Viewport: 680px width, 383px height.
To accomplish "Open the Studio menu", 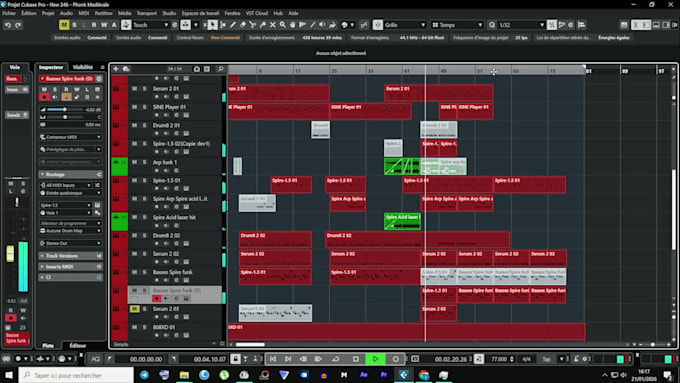I will 169,13.
